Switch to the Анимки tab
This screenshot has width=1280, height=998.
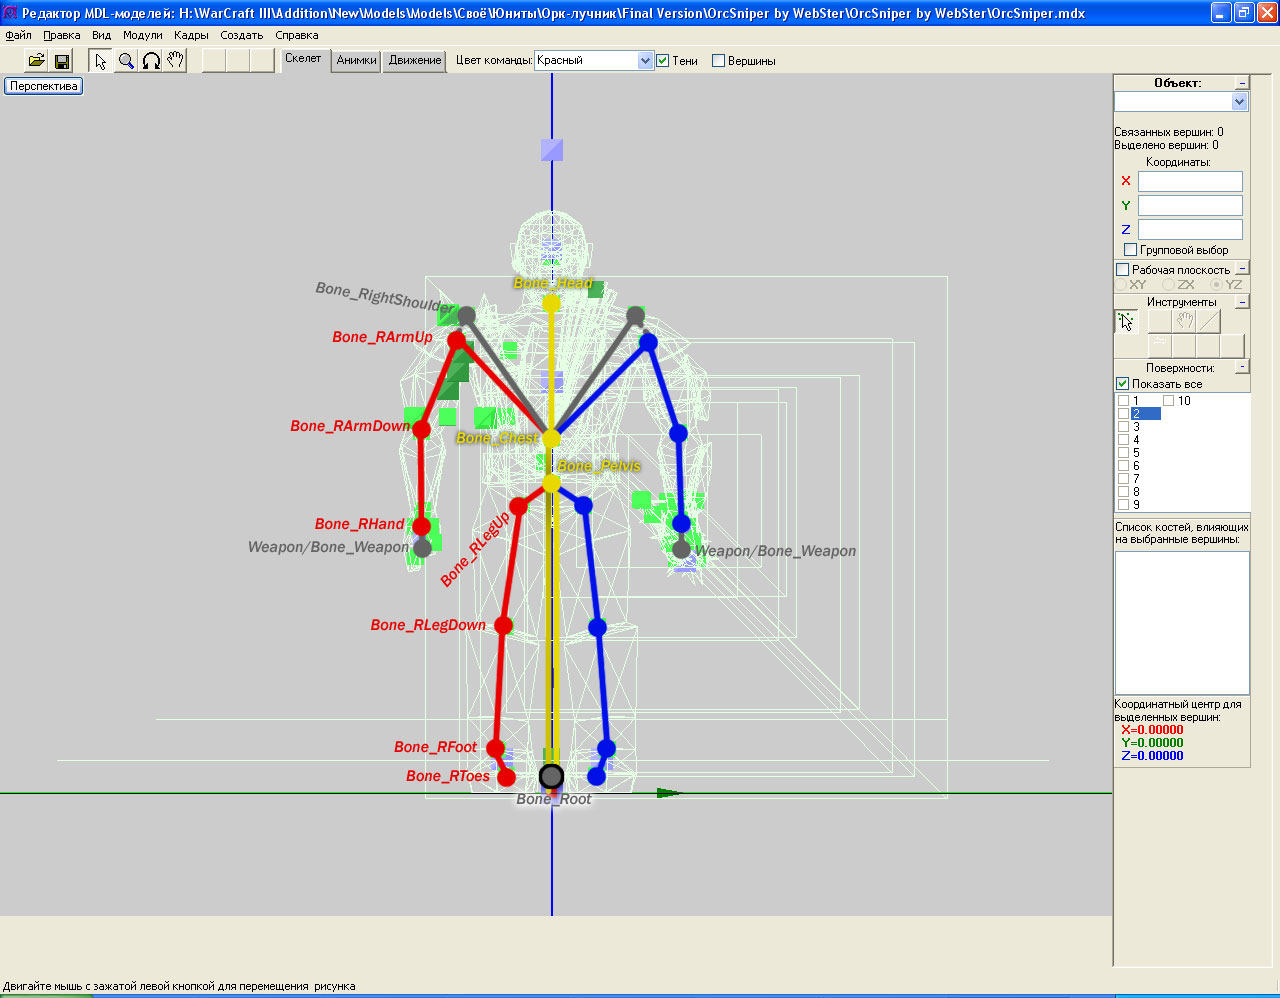click(356, 60)
